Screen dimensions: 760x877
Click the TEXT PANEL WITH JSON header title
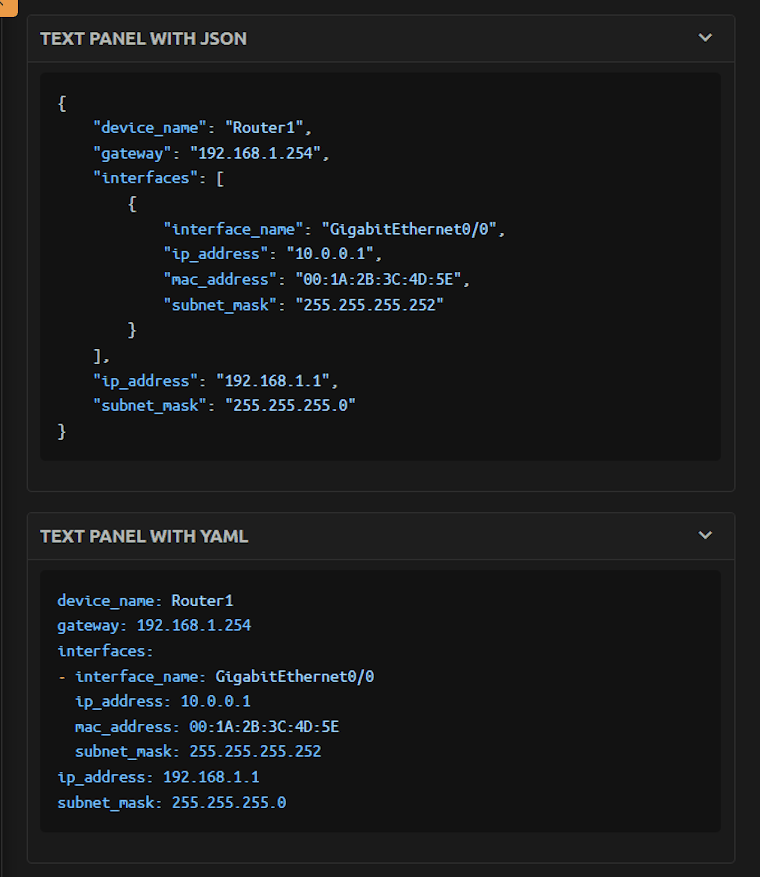[x=143, y=39]
